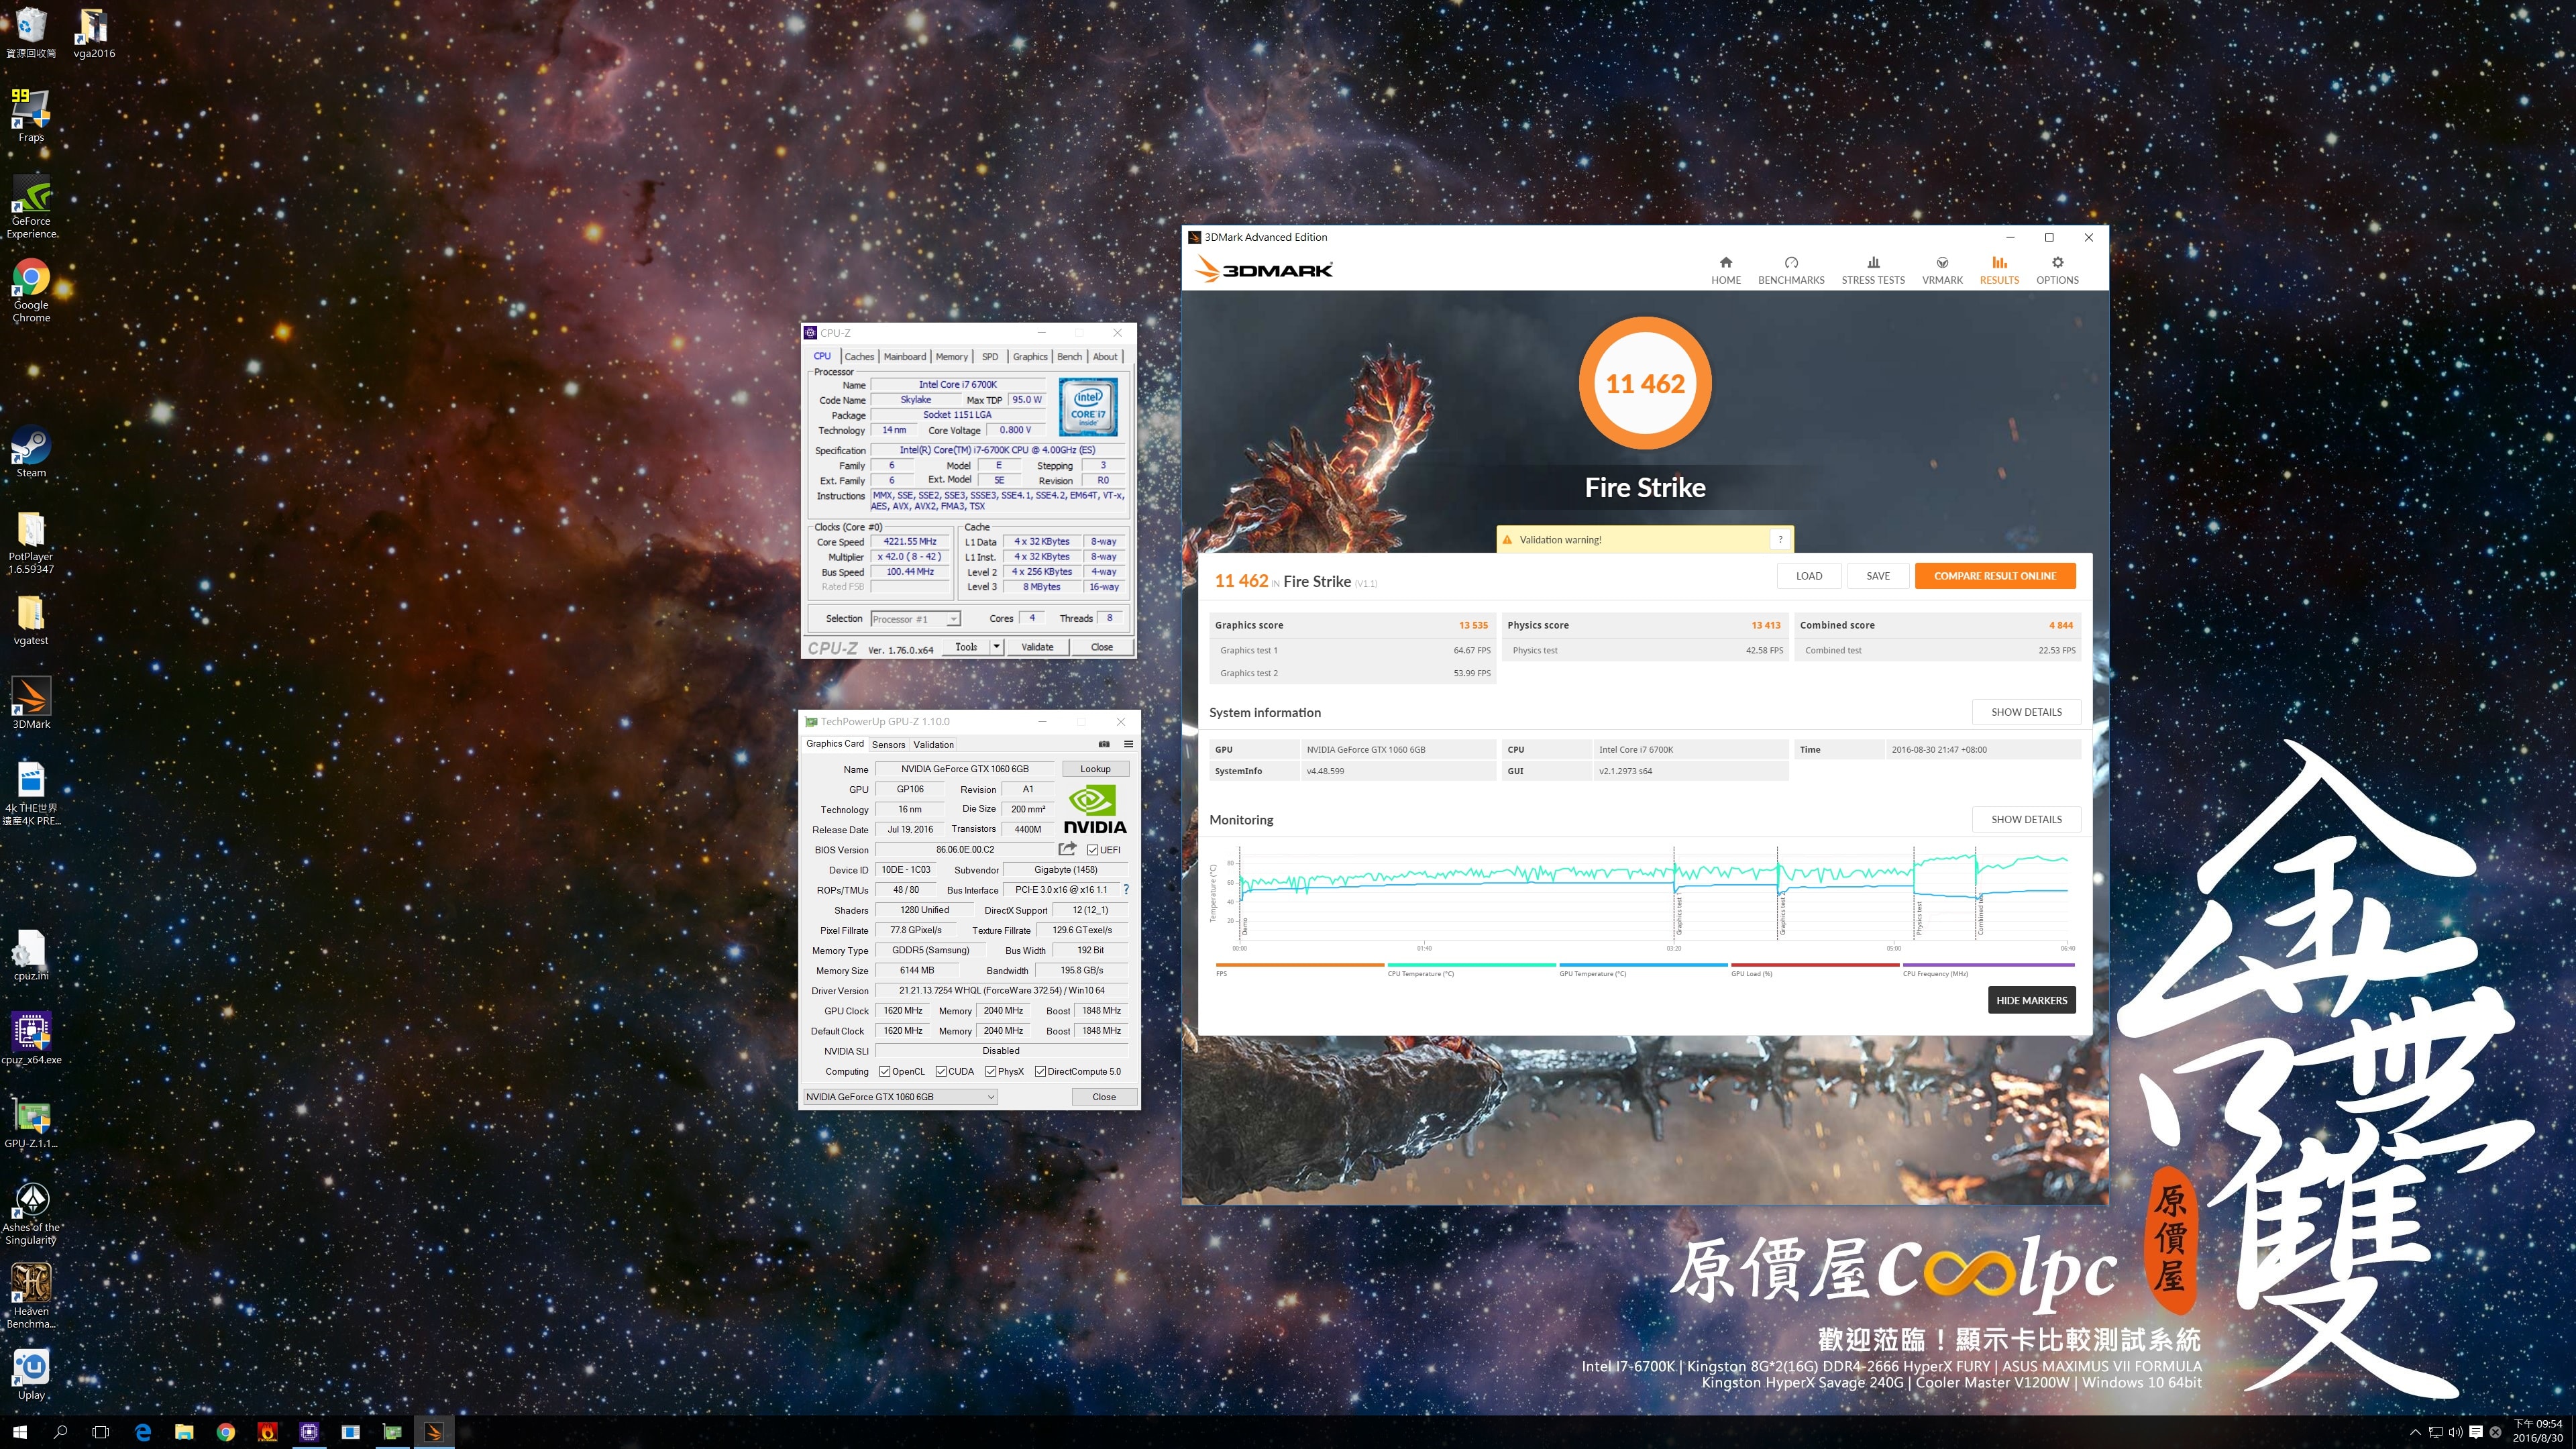Open 3DMark OPTIONS gear
This screenshot has height=1449, width=2576.
pos(2057,270)
